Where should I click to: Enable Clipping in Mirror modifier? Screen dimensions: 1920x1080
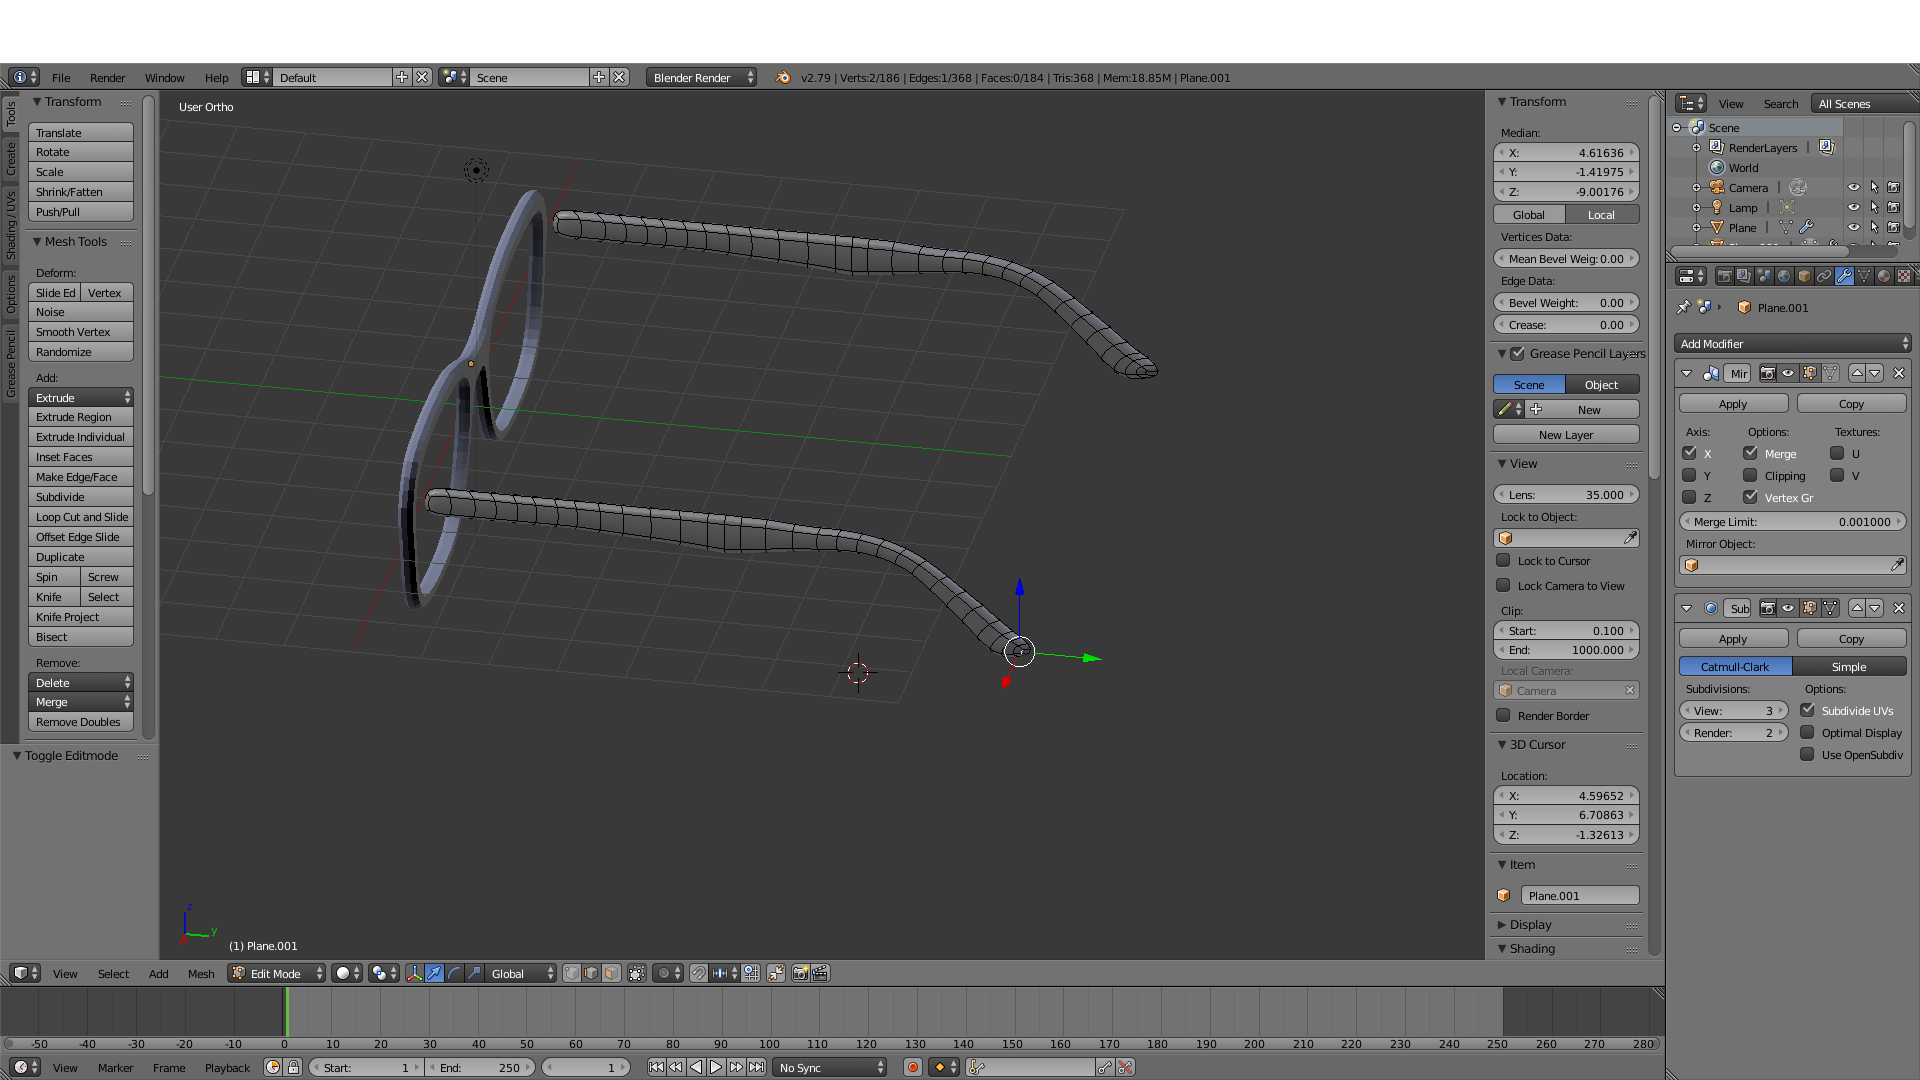pyautogui.click(x=1750, y=476)
